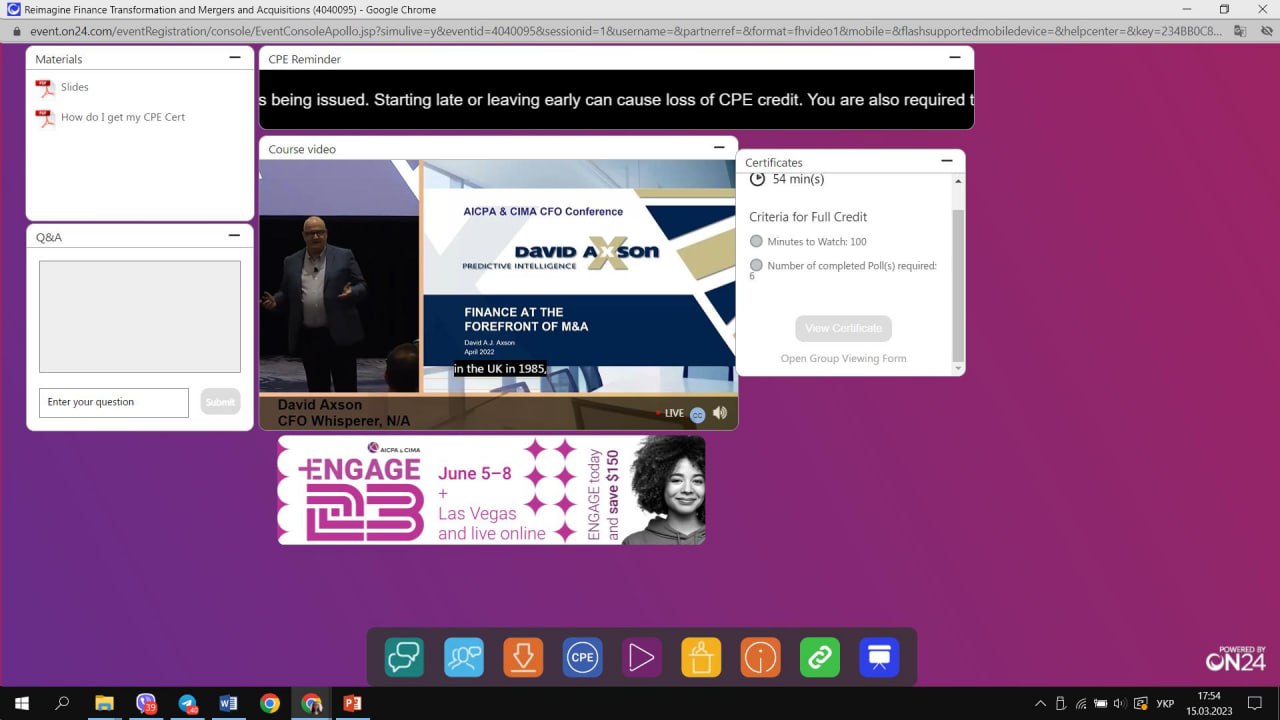Click the green chain link dock icon
This screenshot has height=720, width=1280.
820,657
